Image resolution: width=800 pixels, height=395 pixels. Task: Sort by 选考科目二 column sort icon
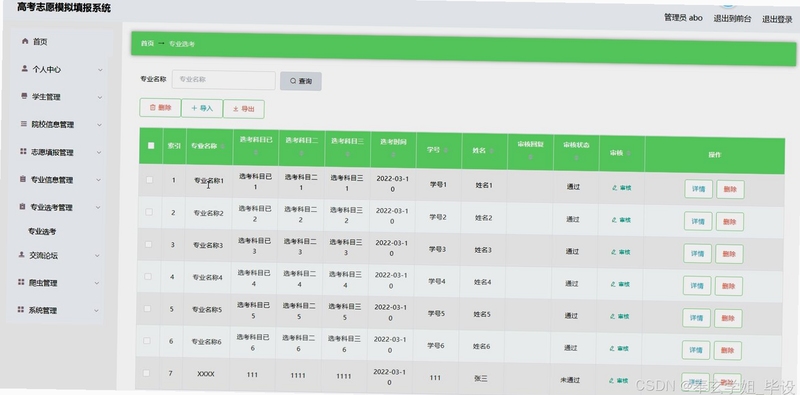[x=301, y=153]
